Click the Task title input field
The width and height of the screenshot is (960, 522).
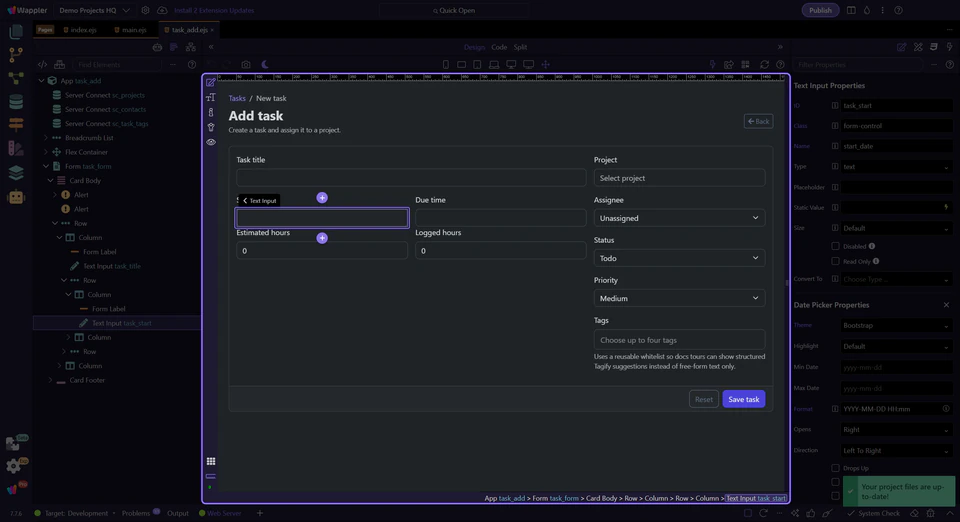tap(411, 178)
